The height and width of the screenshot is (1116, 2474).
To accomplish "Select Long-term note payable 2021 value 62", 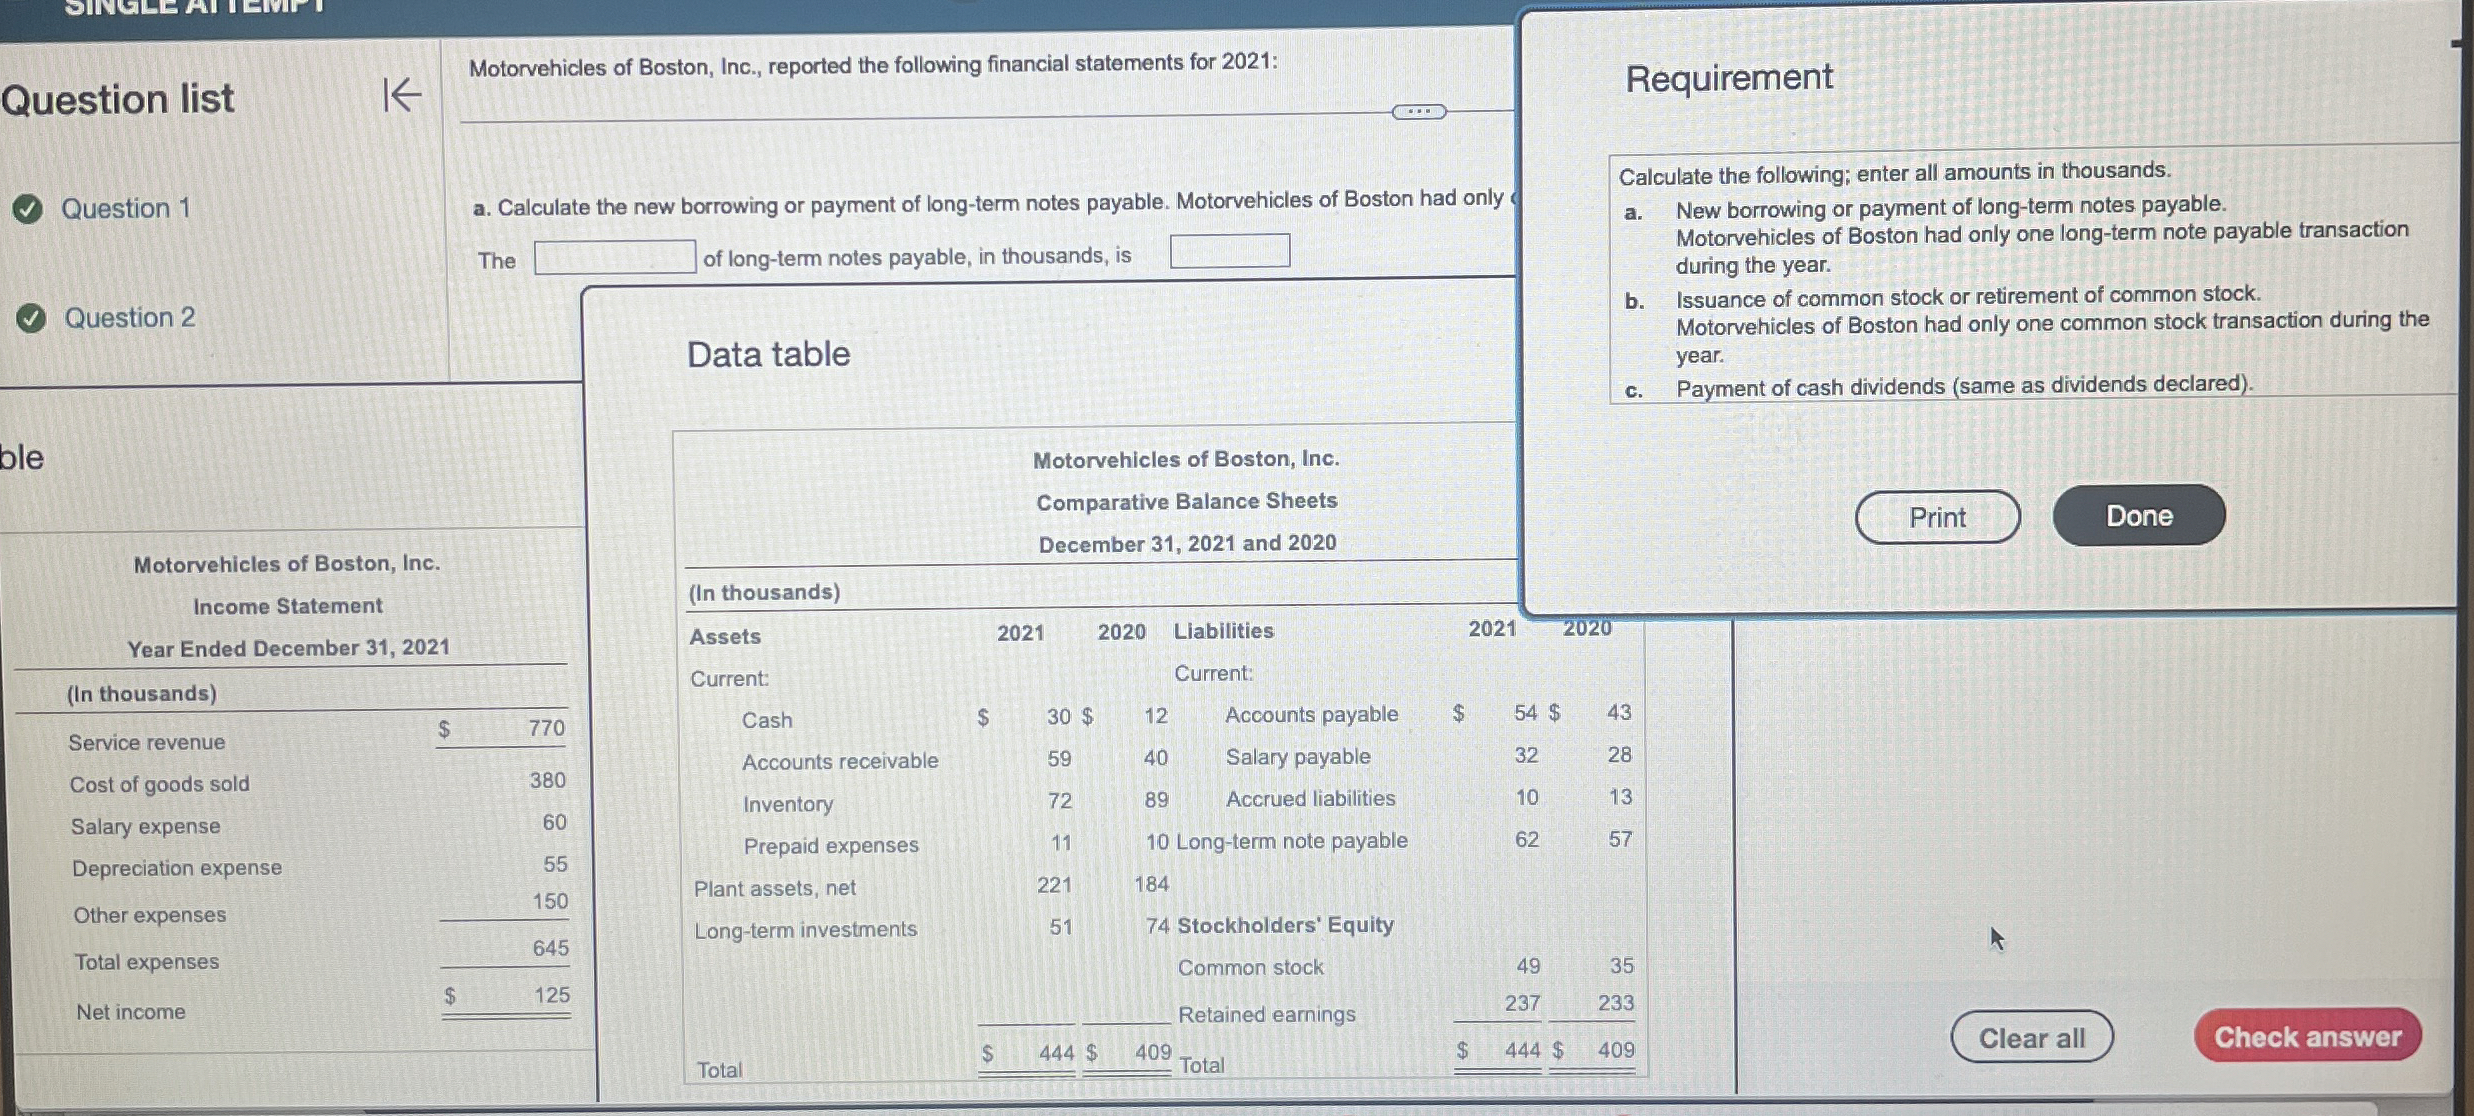I will (x=1526, y=840).
